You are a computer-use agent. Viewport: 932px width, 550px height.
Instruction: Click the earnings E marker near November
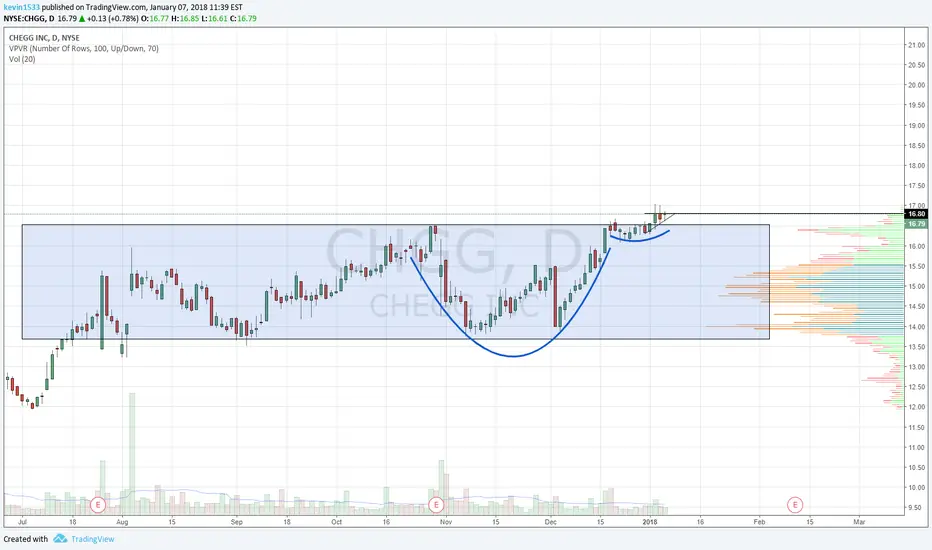point(436,505)
